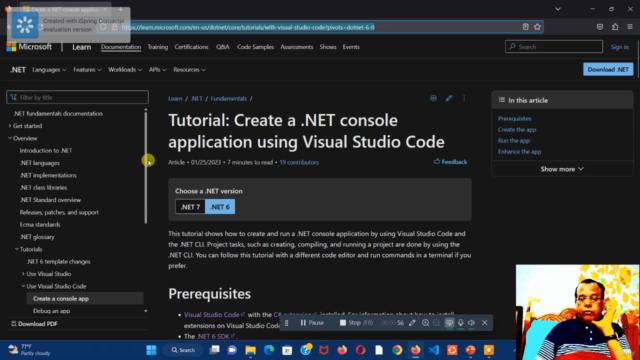Open the Languages dropdown
640x360 pixels.
tap(49, 70)
